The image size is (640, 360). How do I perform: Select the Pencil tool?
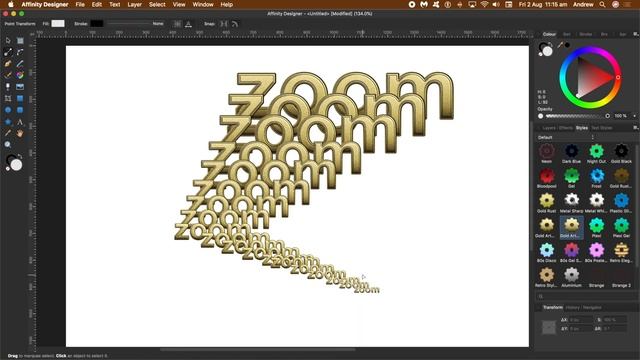pyautogui.click(x=20, y=63)
